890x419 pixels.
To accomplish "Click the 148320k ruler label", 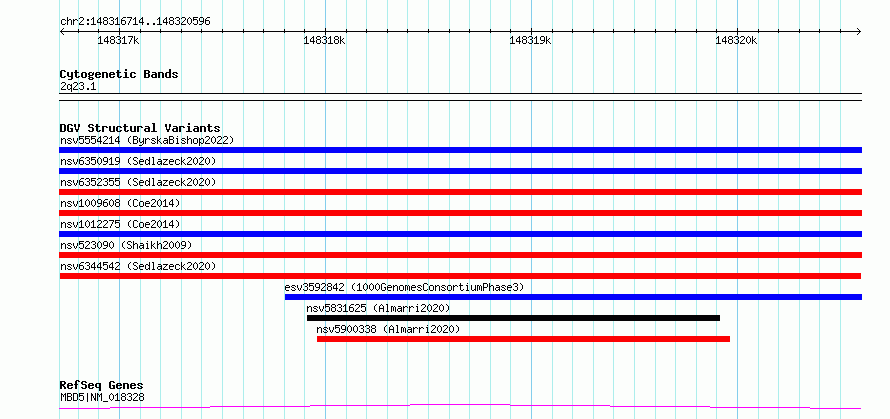I will click(737, 40).
